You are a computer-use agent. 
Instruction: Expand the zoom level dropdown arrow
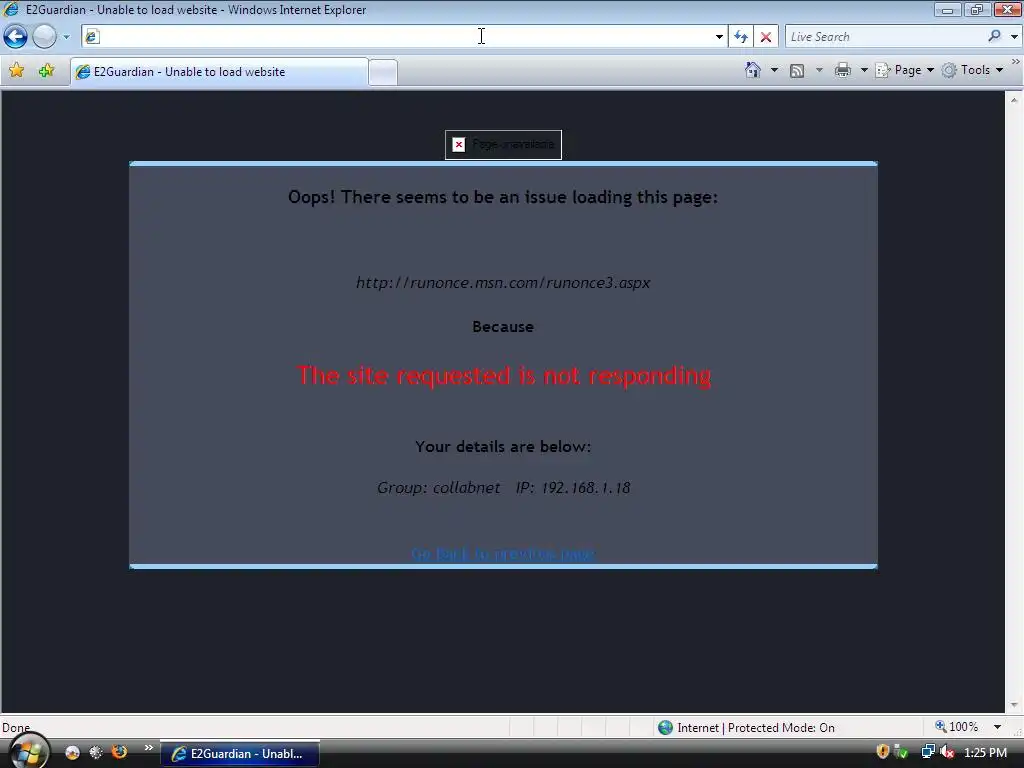997,727
